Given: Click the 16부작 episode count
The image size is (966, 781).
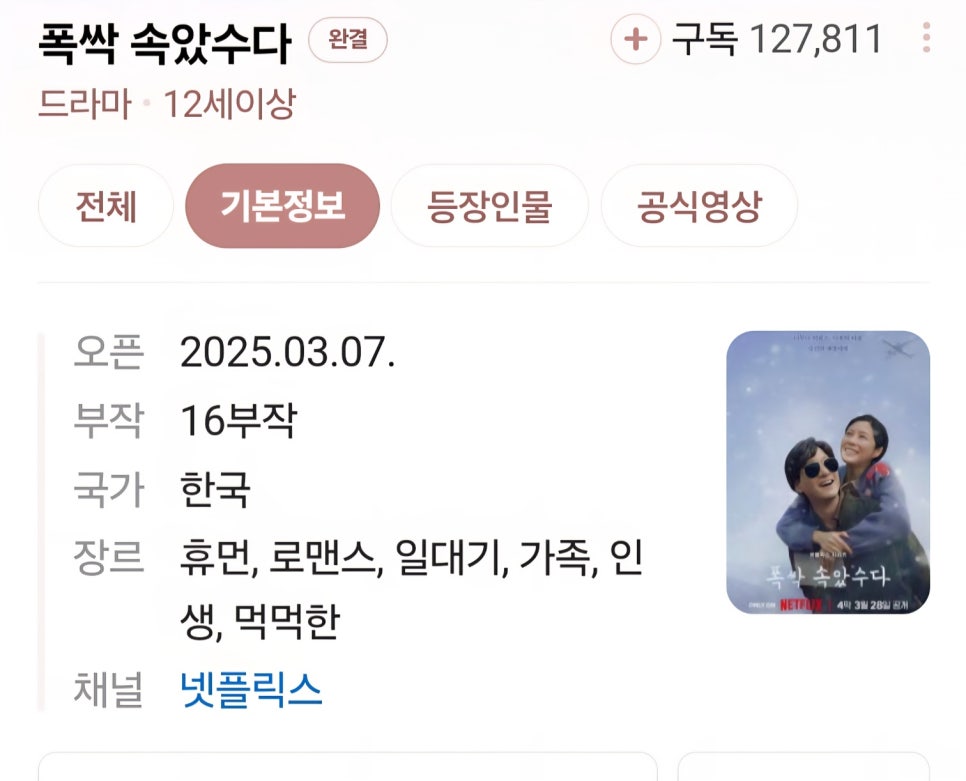Looking at the screenshot, I should tap(239, 420).
